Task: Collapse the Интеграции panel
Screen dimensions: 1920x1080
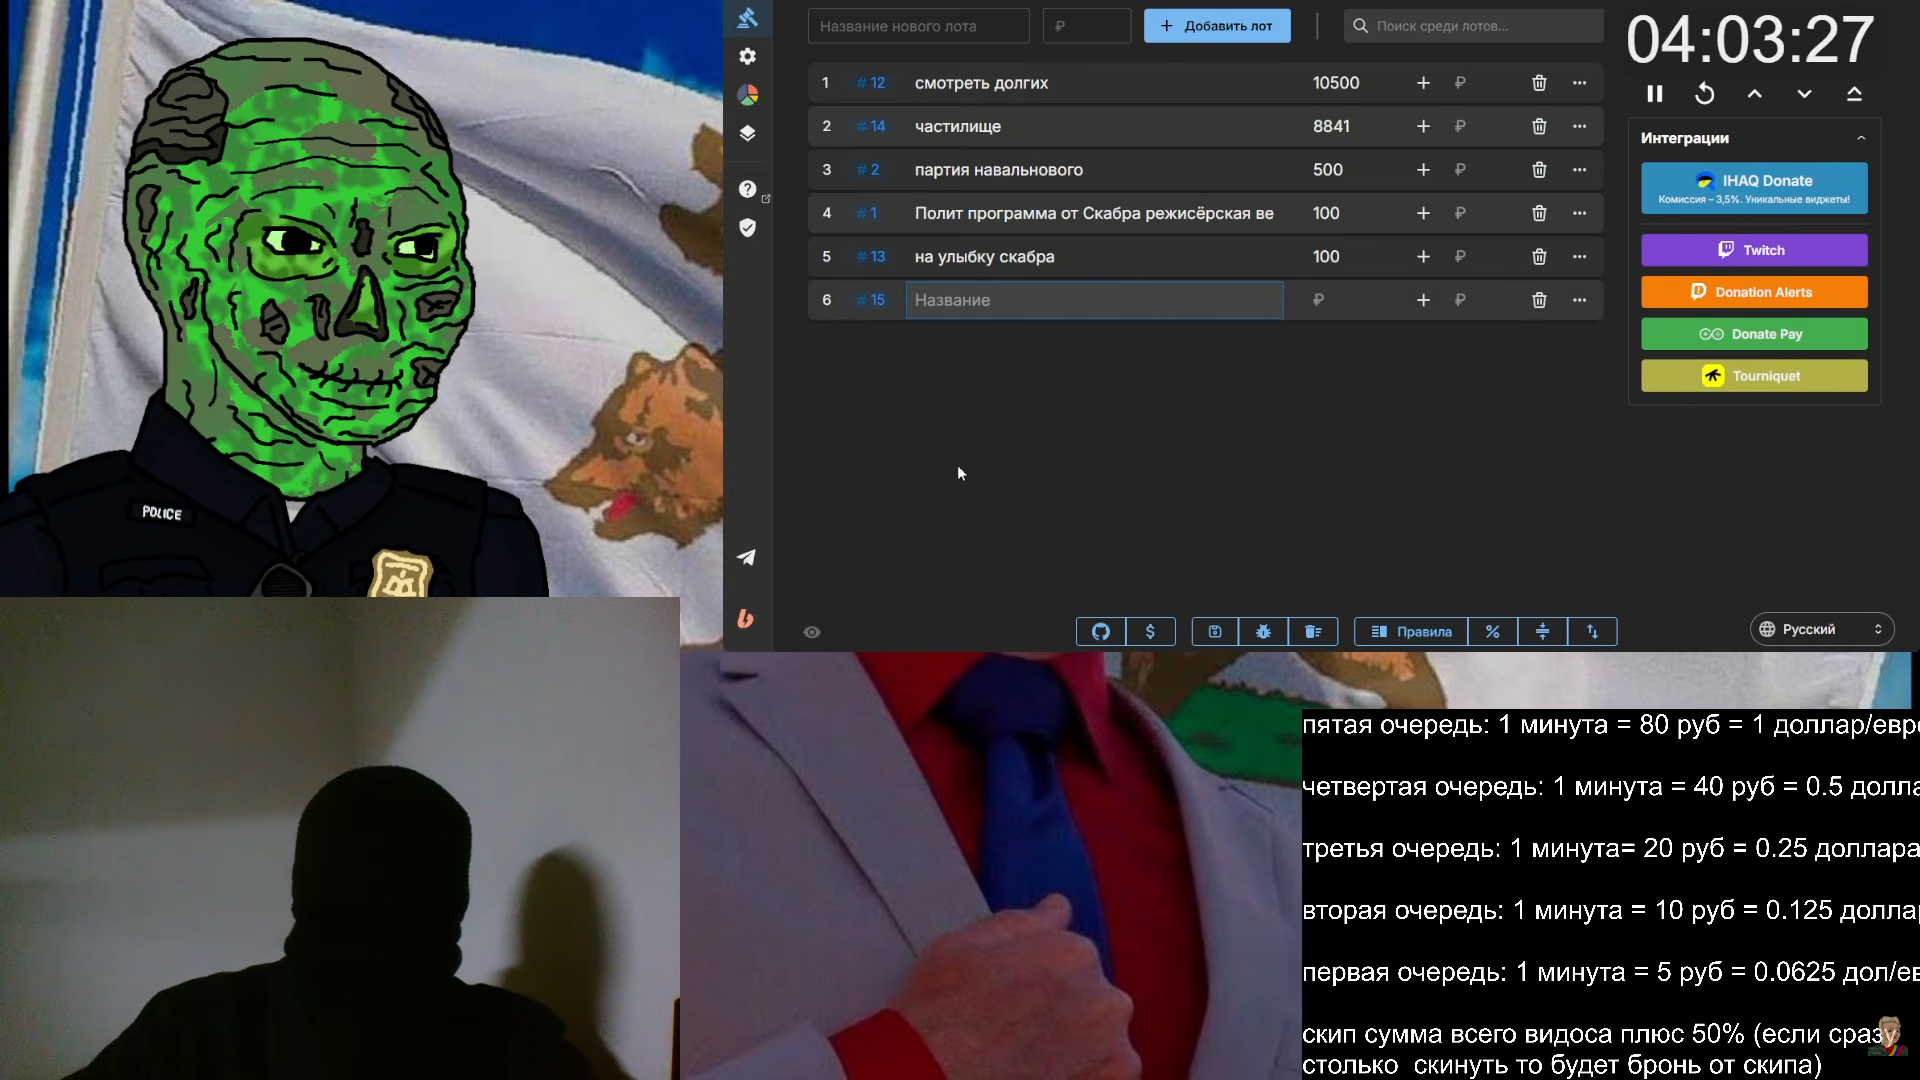Action: pyautogui.click(x=1860, y=138)
